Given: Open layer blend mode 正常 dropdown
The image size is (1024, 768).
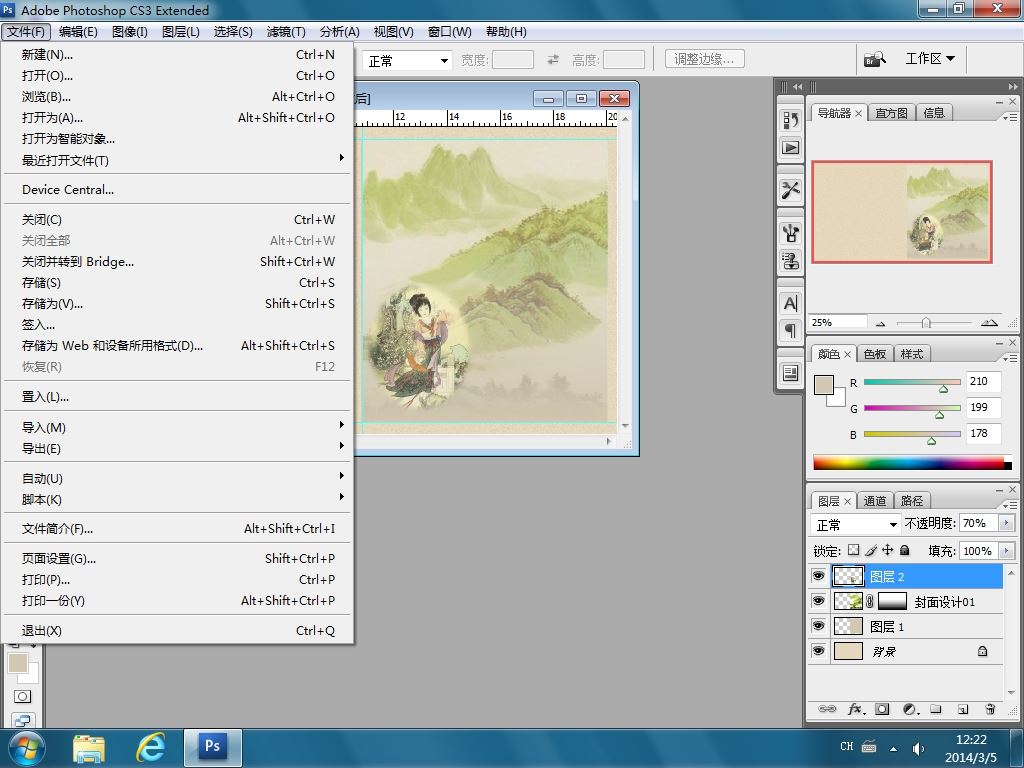Looking at the screenshot, I should click(x=856, y=524).
